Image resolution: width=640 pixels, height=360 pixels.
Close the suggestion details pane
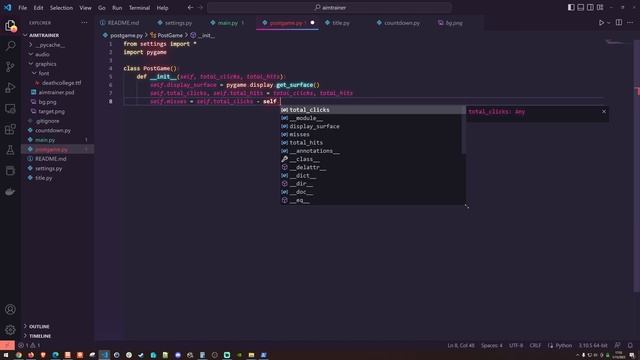[604, 111]
